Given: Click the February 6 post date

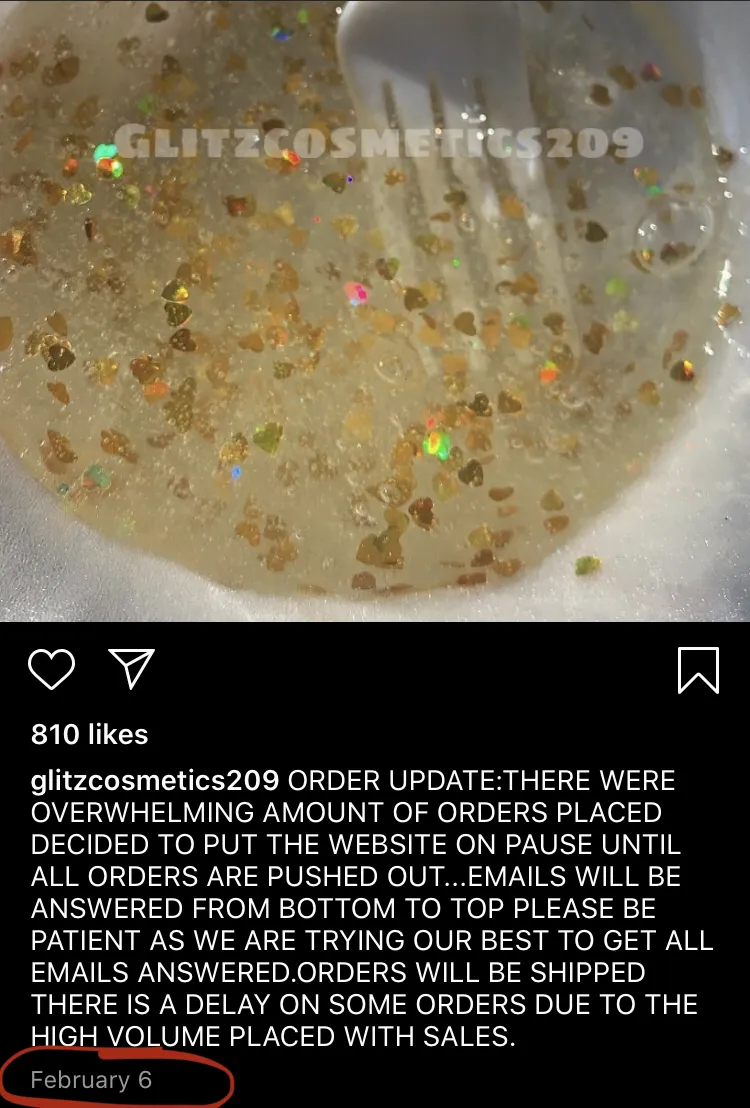Looking at the screenshot, I should [91, 1080].
